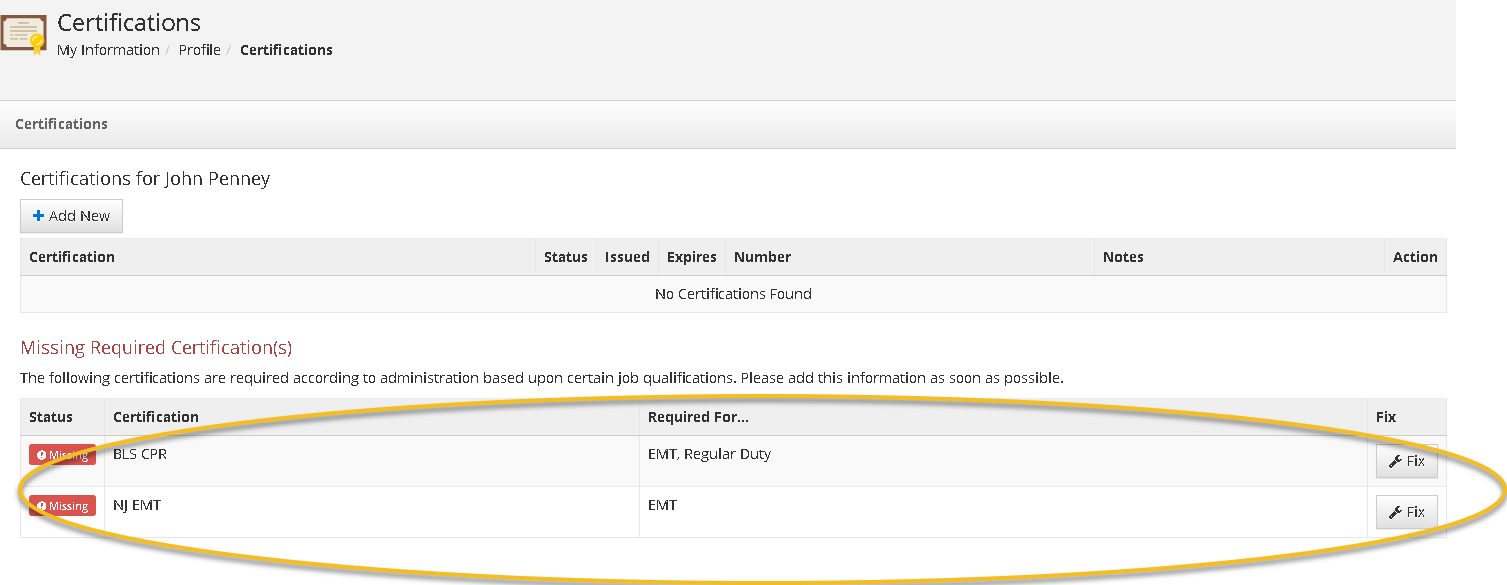Select the bold Certifications breadcrumb item
The image size is (1507, 585).
(x=286, y=50)
